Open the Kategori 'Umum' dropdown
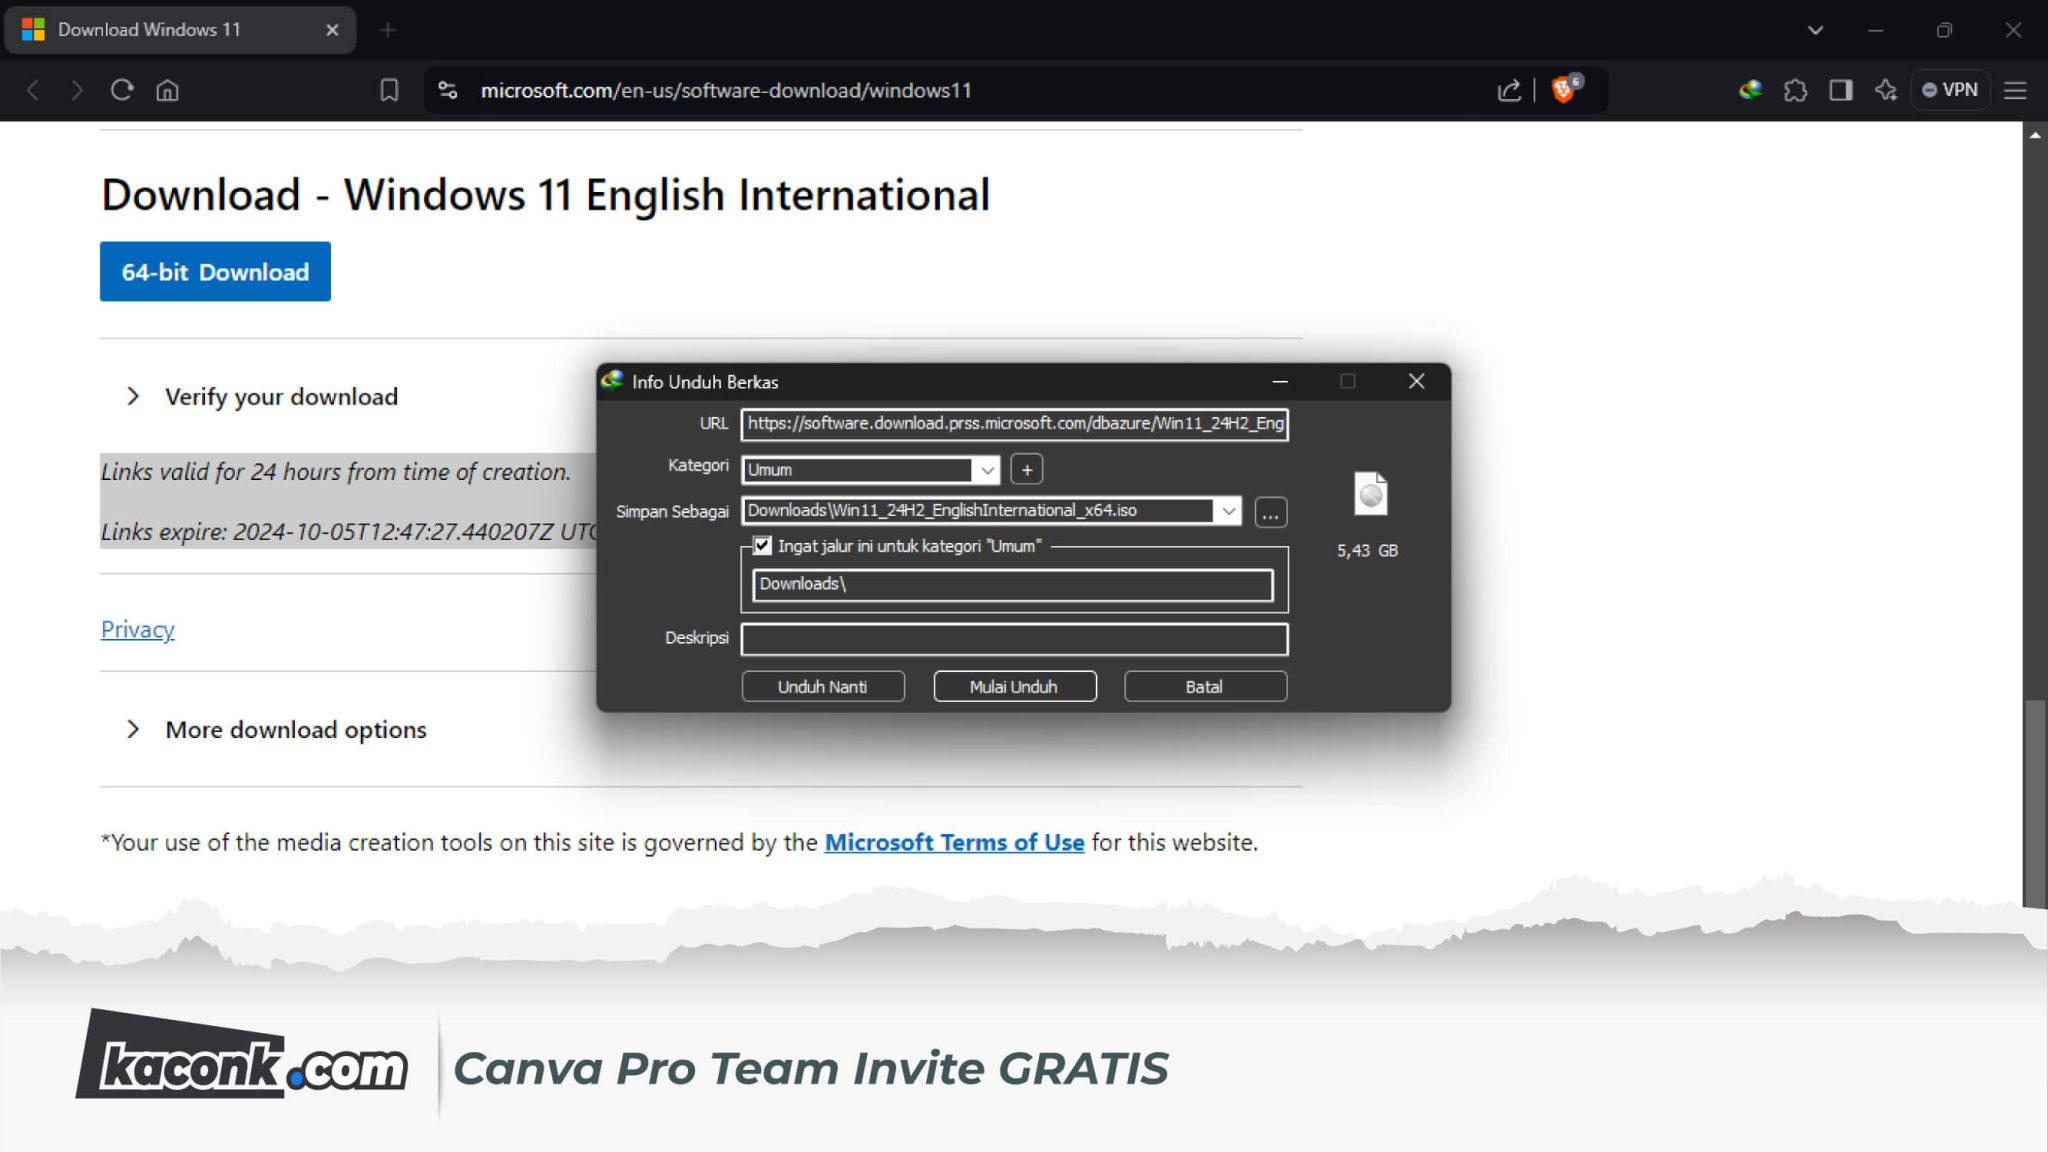 [x=986, y=469]
